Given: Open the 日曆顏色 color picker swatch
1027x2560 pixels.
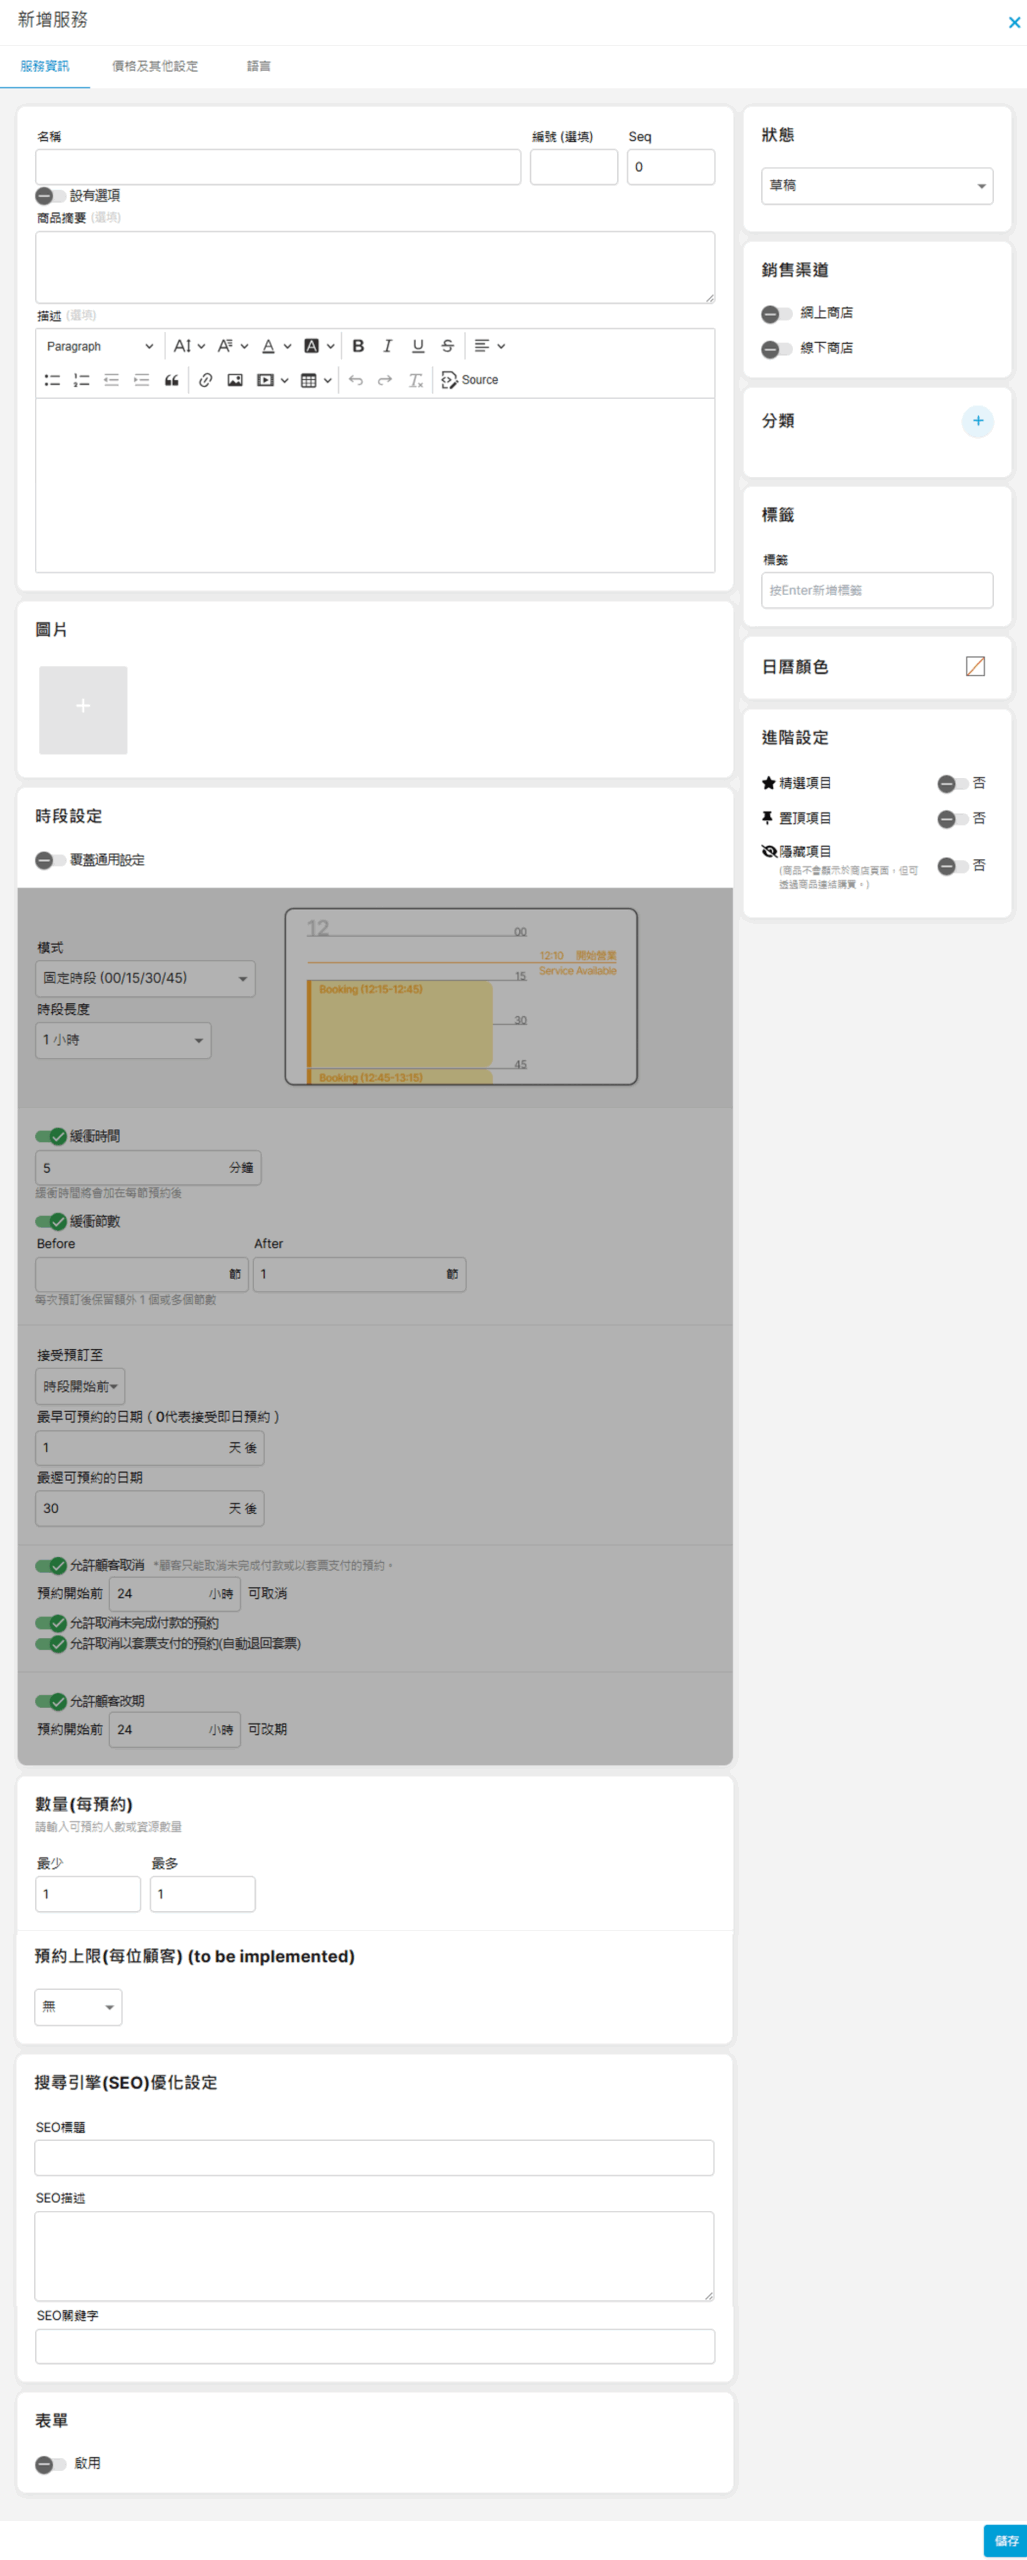Looking at the screenshot, I should tap(975, 666).
